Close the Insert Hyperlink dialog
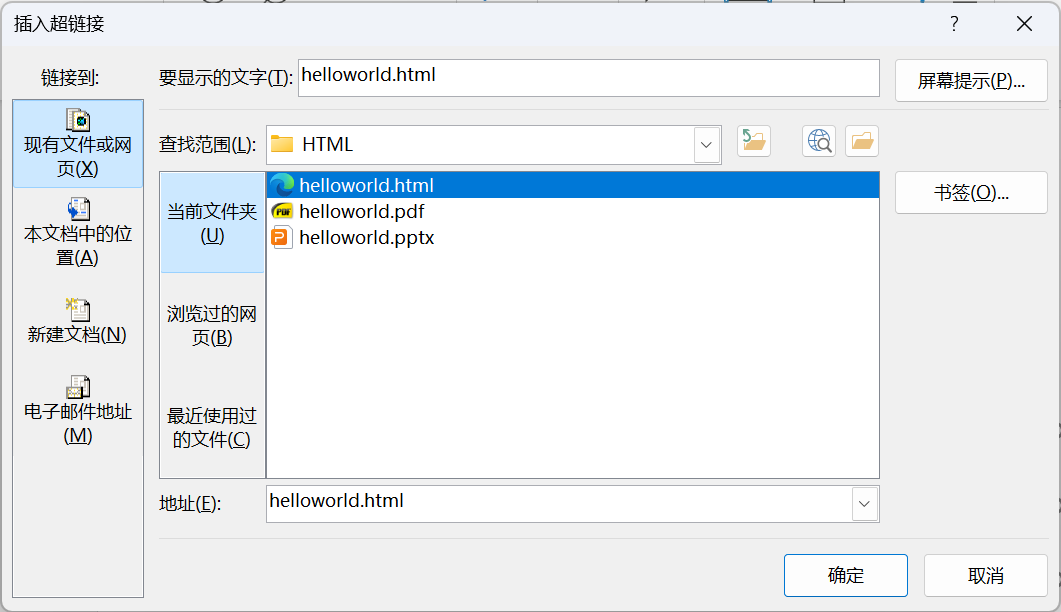1061x612 pixels. point(1024,24)
